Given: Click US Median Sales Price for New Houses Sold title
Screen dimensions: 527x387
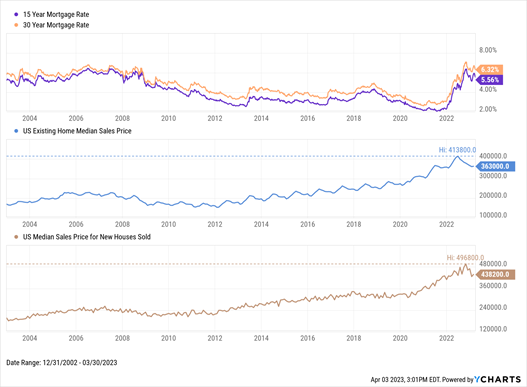Looking at the screenshot, I should (x=87, y=237).
